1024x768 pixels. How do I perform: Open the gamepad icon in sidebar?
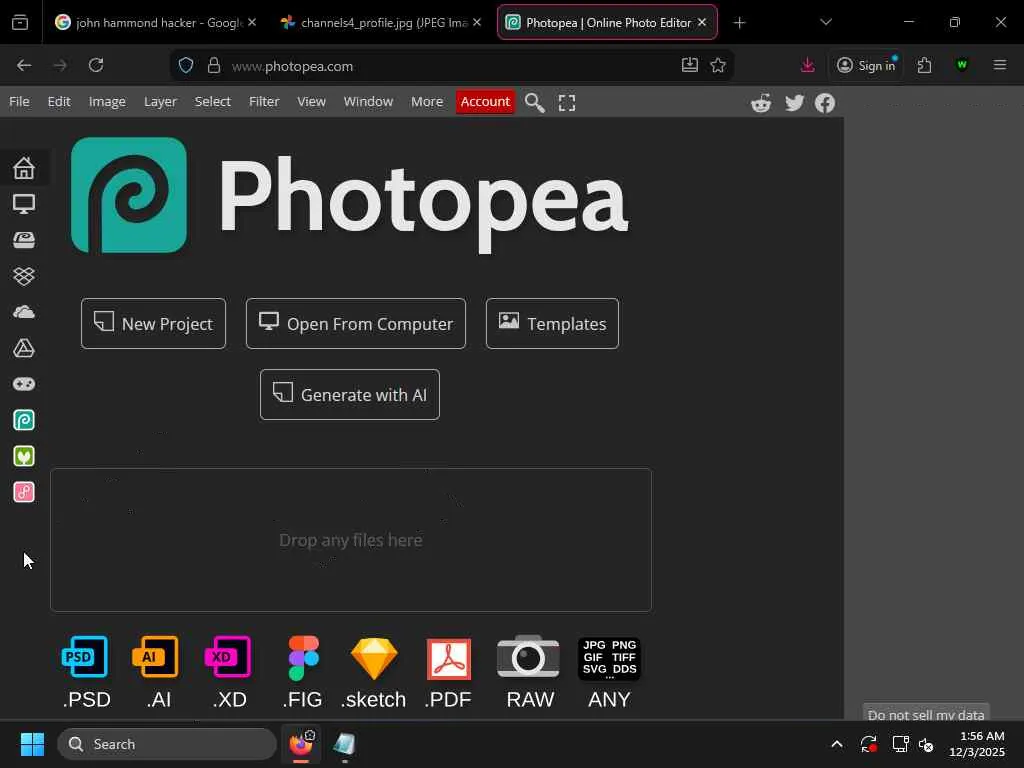coord(24,384)
